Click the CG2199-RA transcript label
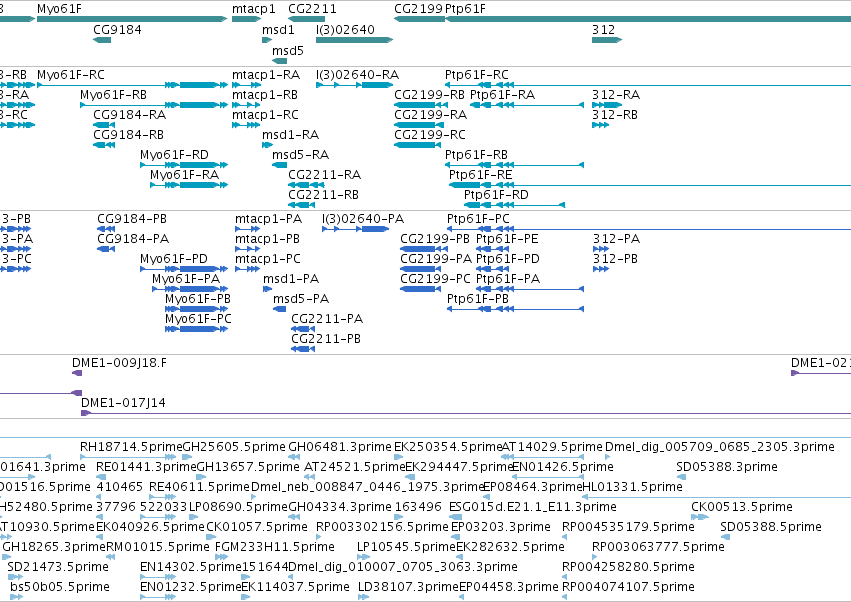This screenshot has height=602, width=851. pyautogui.click(x=430, y=115)
